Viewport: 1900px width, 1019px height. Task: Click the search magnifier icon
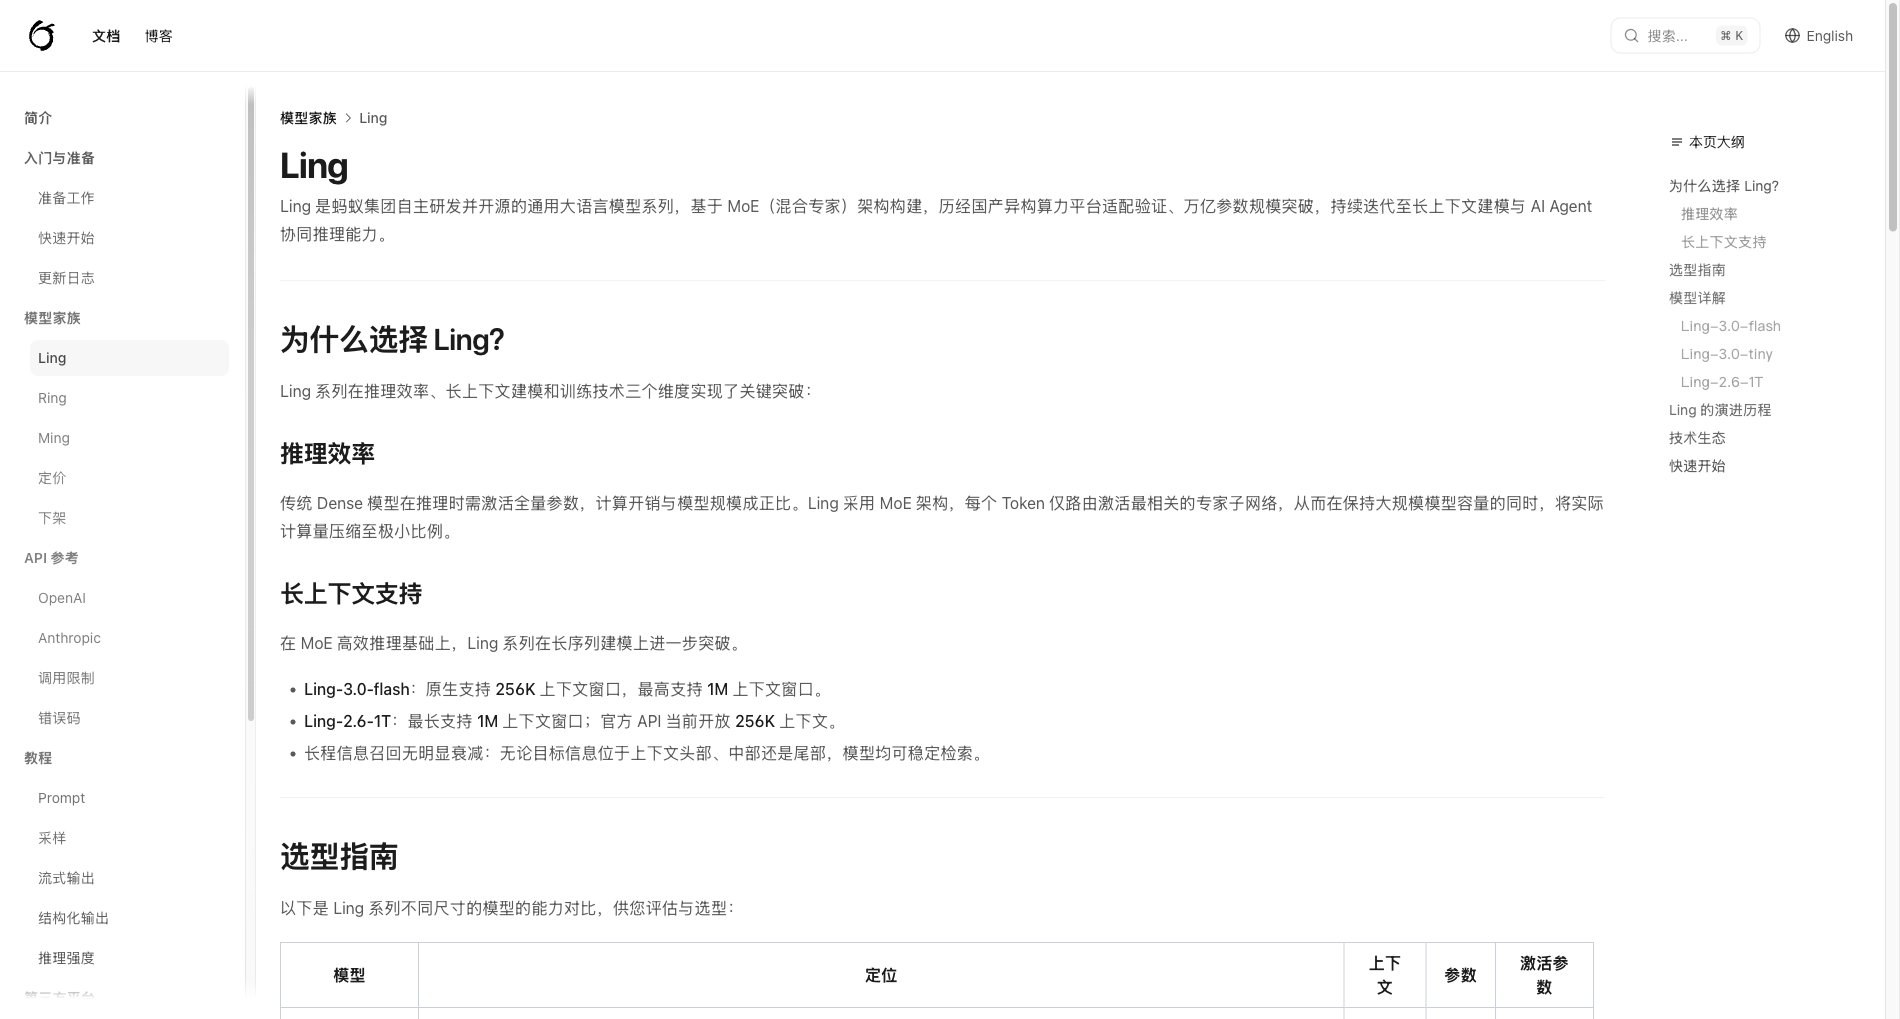click(1631, 36)
